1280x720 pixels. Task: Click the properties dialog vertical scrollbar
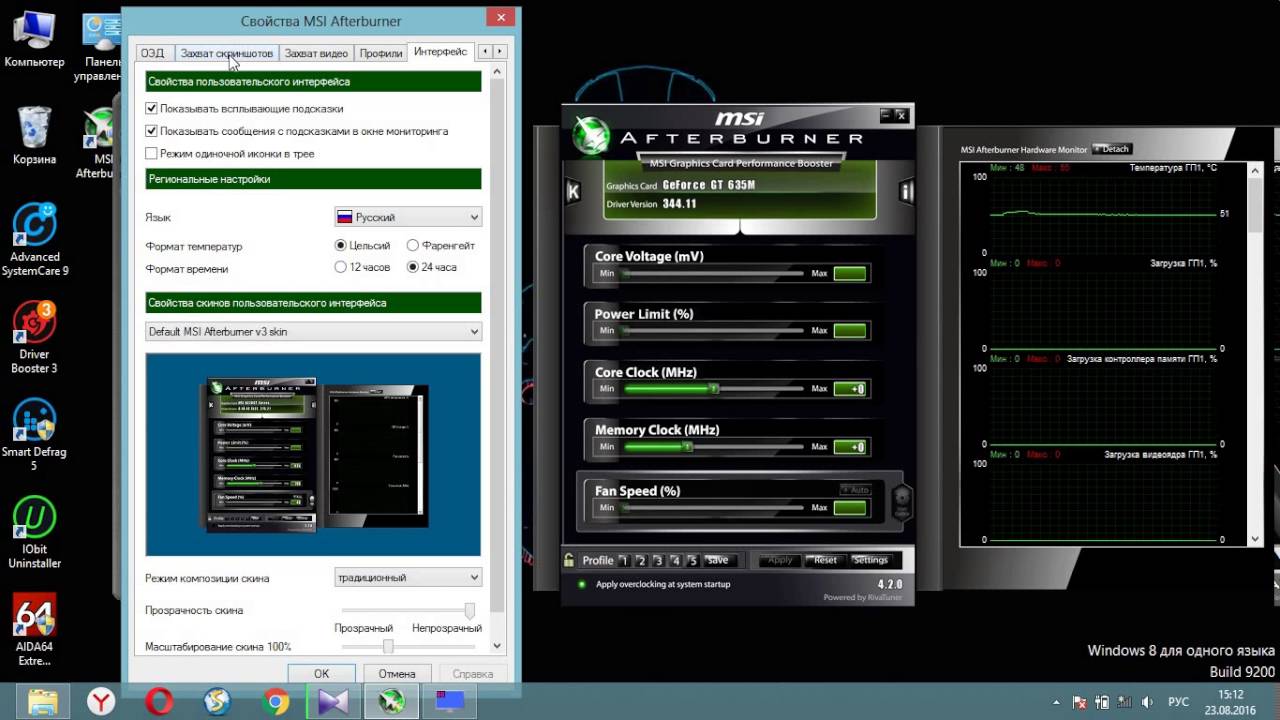pyautogui.click(x=498, y=358)
